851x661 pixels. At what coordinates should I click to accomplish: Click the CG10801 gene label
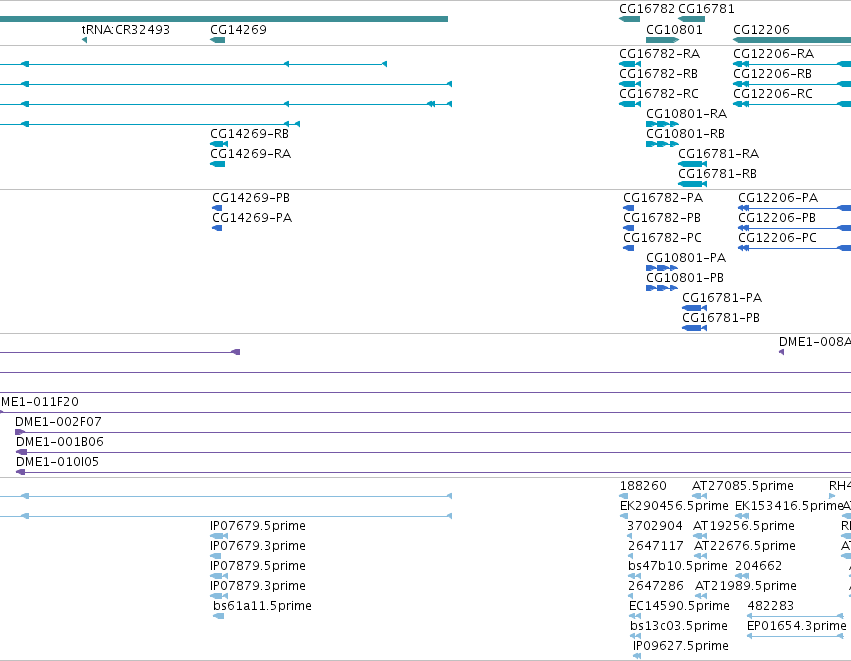[x=674, y=29]
